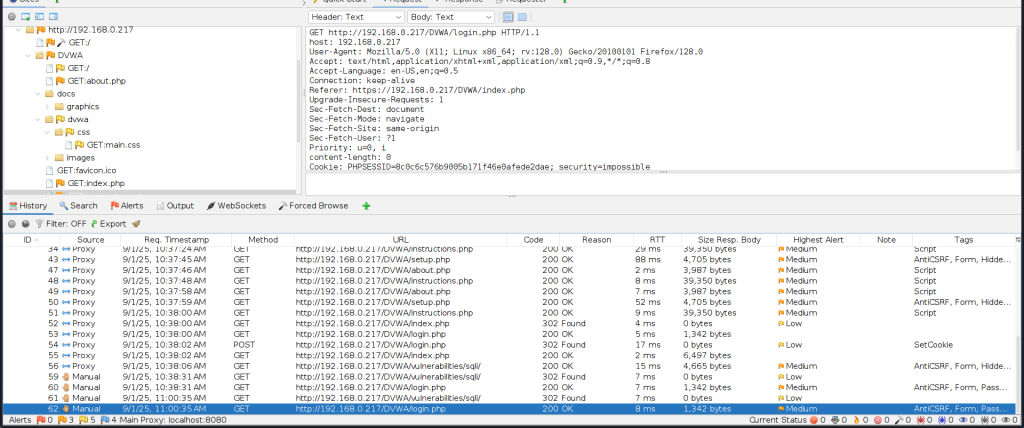Screen dimensions: 1024x428
Task: Click the Export button
Action: coord(108,223)
